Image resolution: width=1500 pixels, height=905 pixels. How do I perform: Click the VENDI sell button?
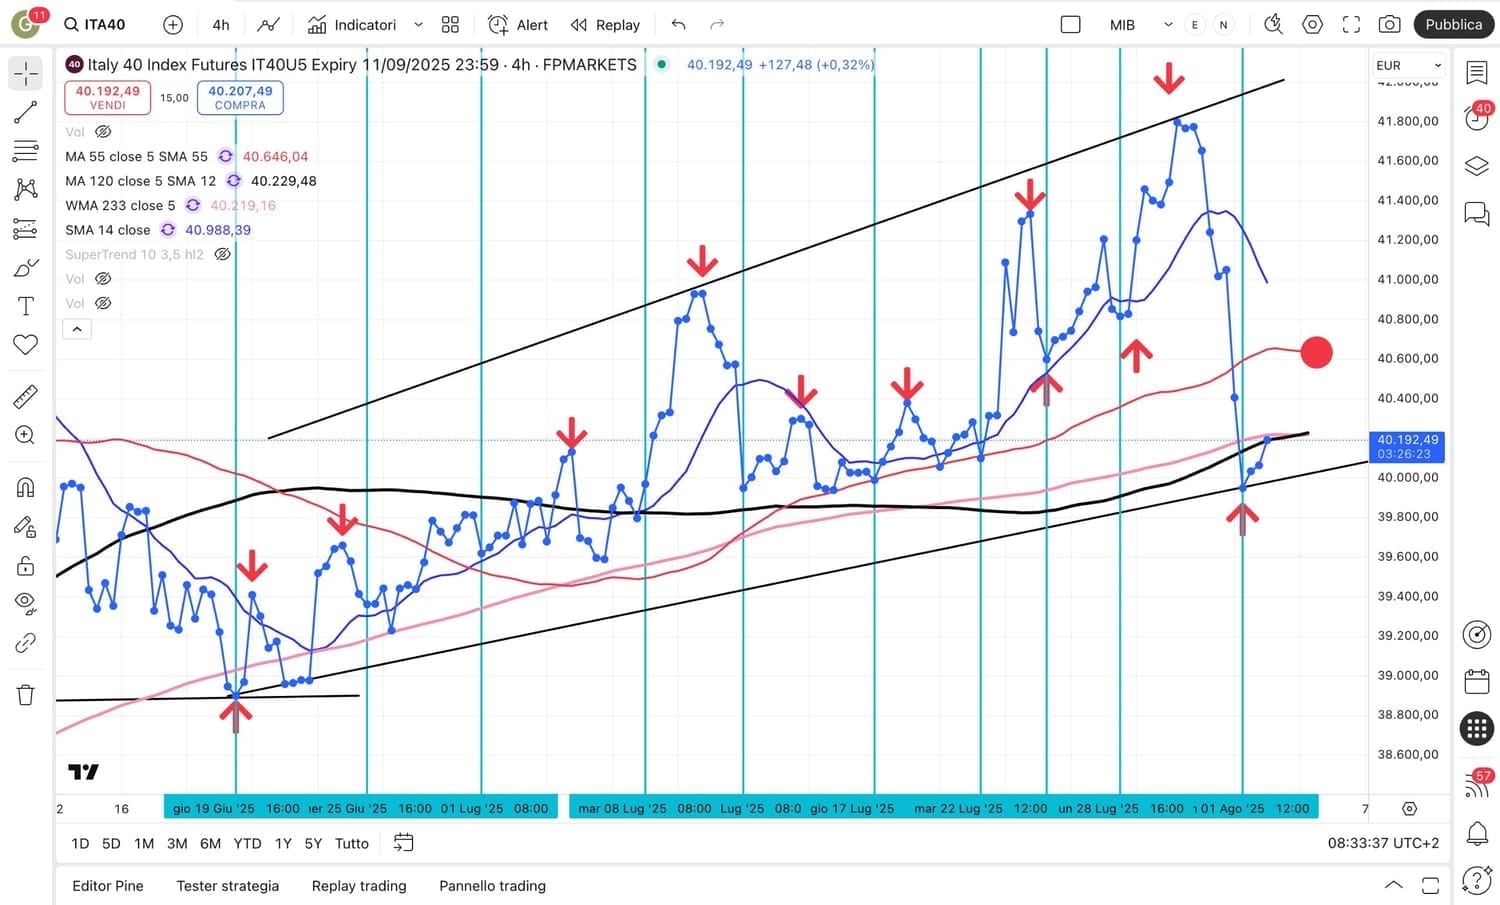pyautogui.click(x=108, y=97)
